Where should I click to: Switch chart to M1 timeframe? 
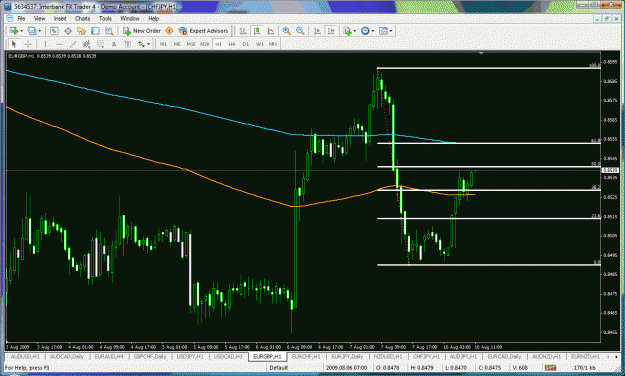(163, 44)
